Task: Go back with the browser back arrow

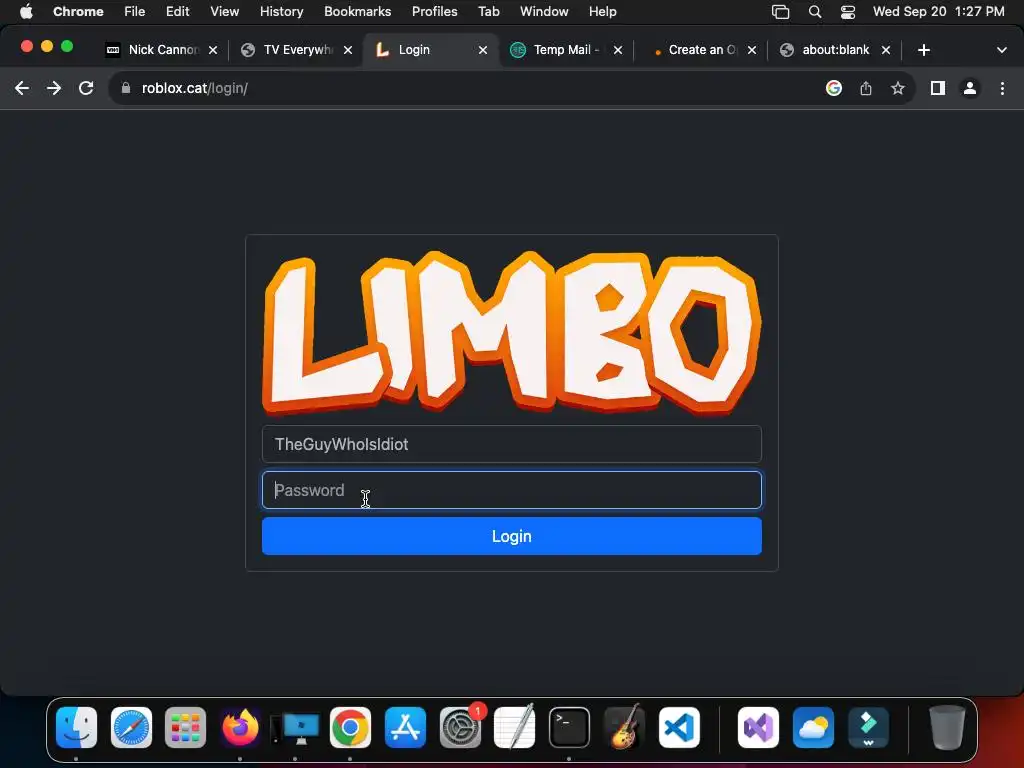Action: 22,88
